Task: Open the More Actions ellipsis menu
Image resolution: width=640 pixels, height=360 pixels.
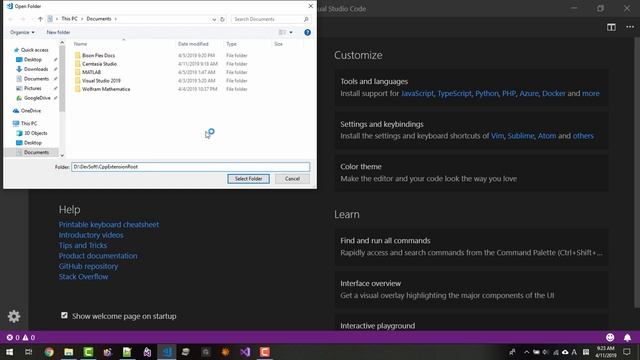Action: pos(630,27)
